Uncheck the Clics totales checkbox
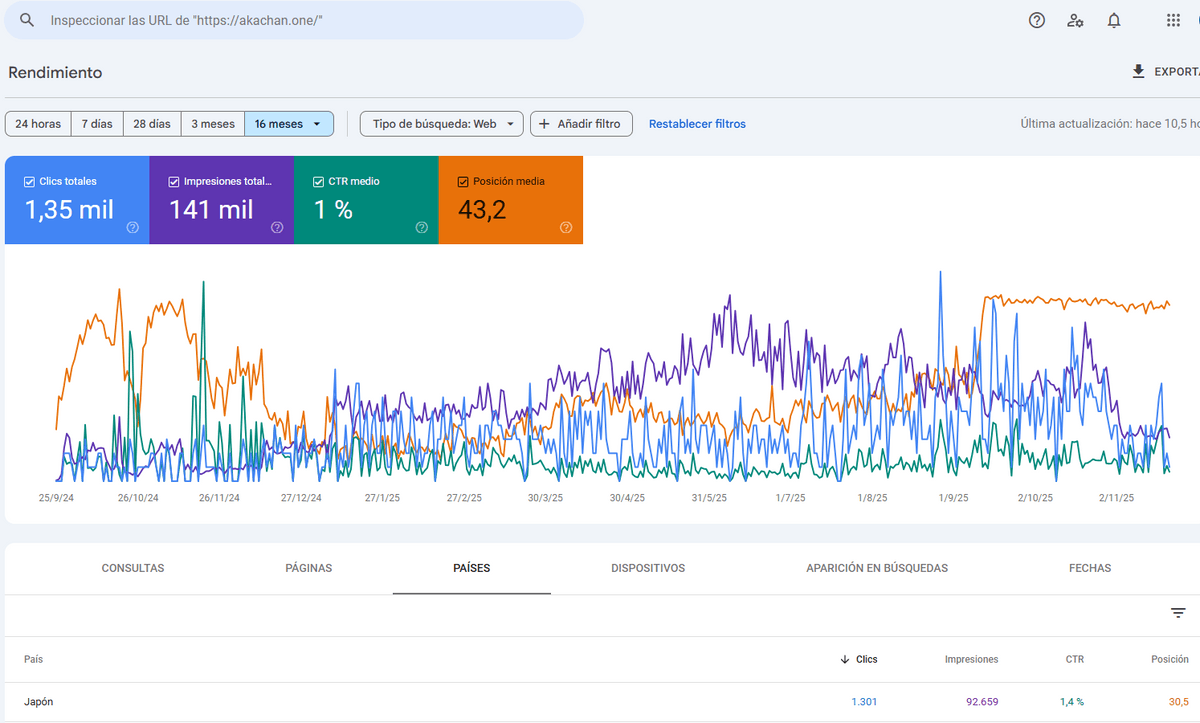 click(28, 182)
